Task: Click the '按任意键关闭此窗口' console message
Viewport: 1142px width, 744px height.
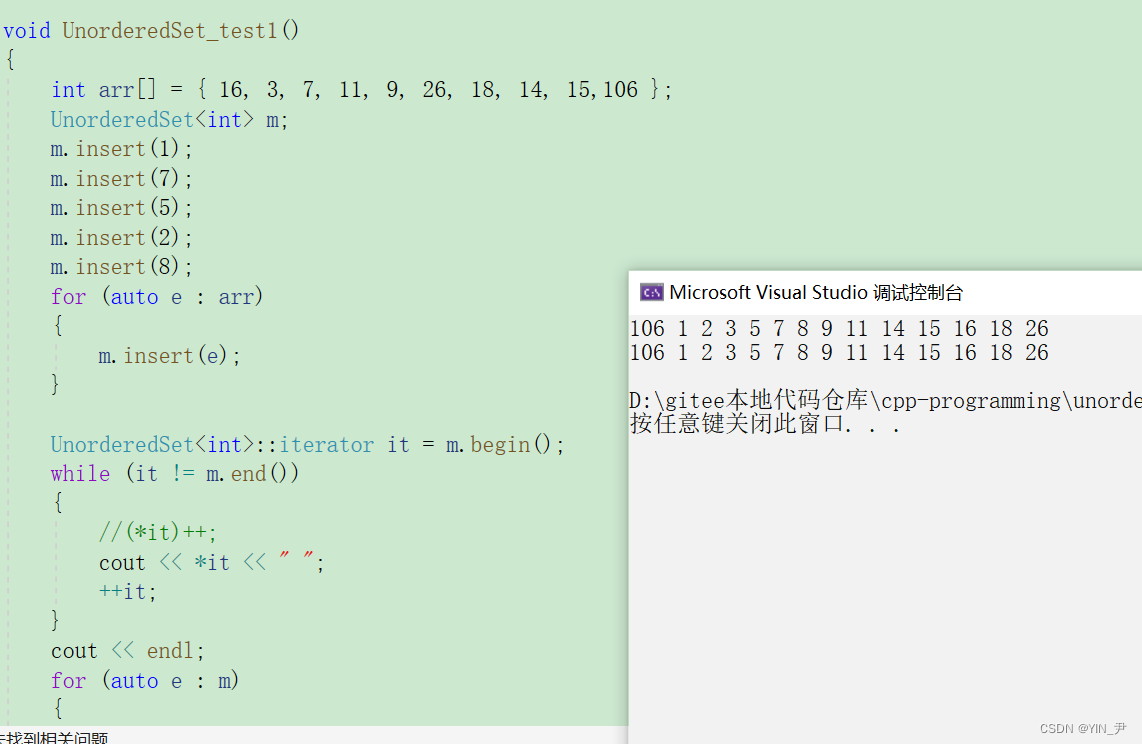Action: 765,423
